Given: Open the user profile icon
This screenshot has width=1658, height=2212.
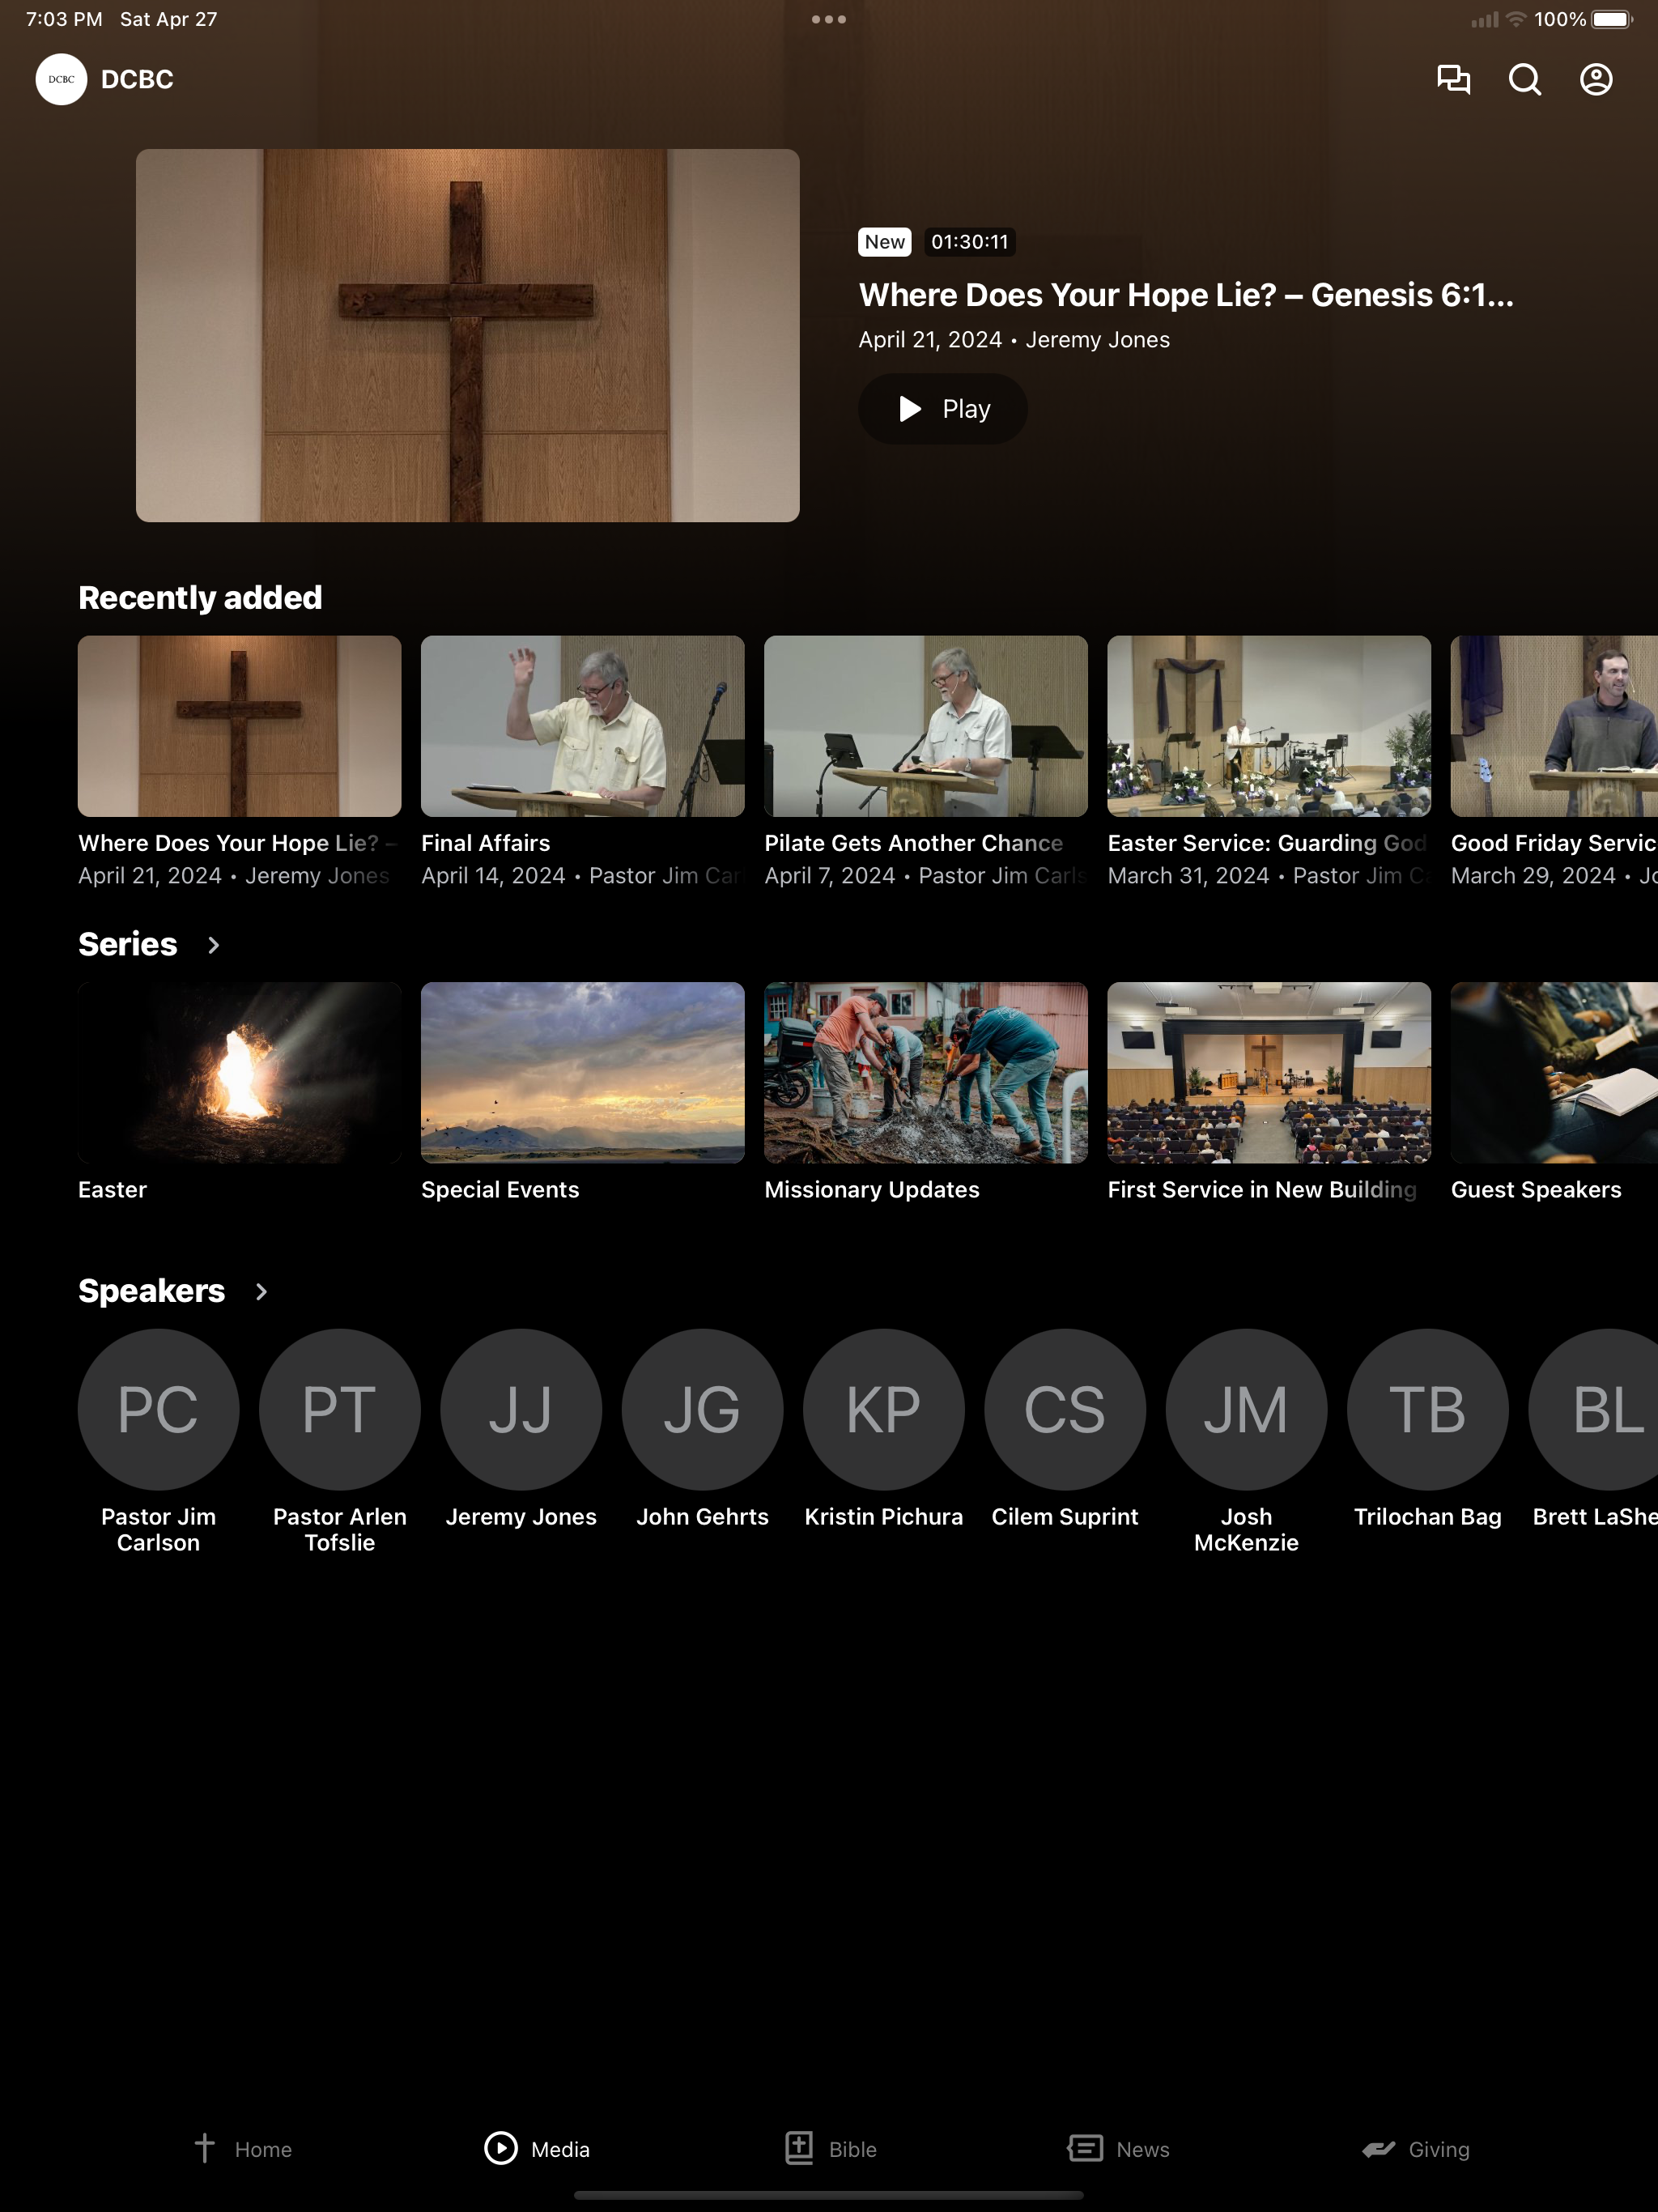Looking at the screenshot, I should (1596, 79).
